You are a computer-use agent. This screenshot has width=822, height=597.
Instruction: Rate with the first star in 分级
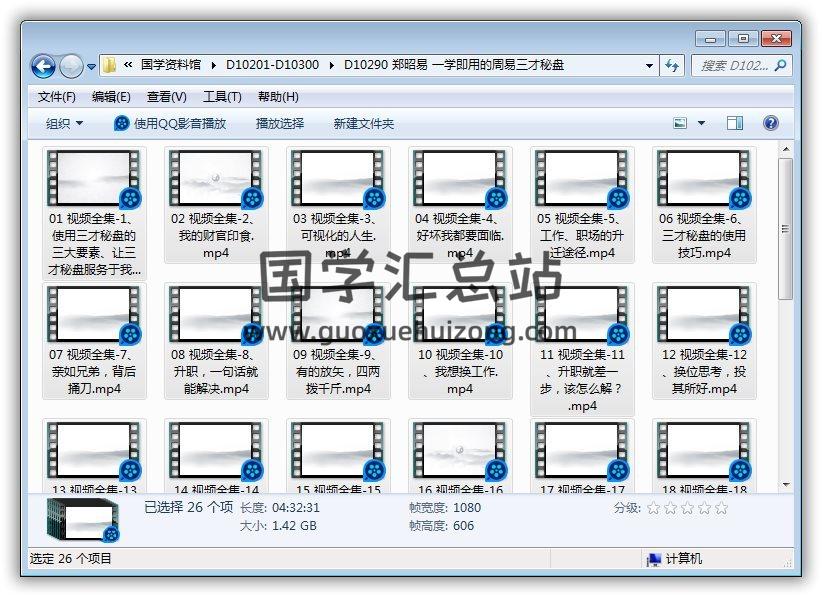pos(654,508)
